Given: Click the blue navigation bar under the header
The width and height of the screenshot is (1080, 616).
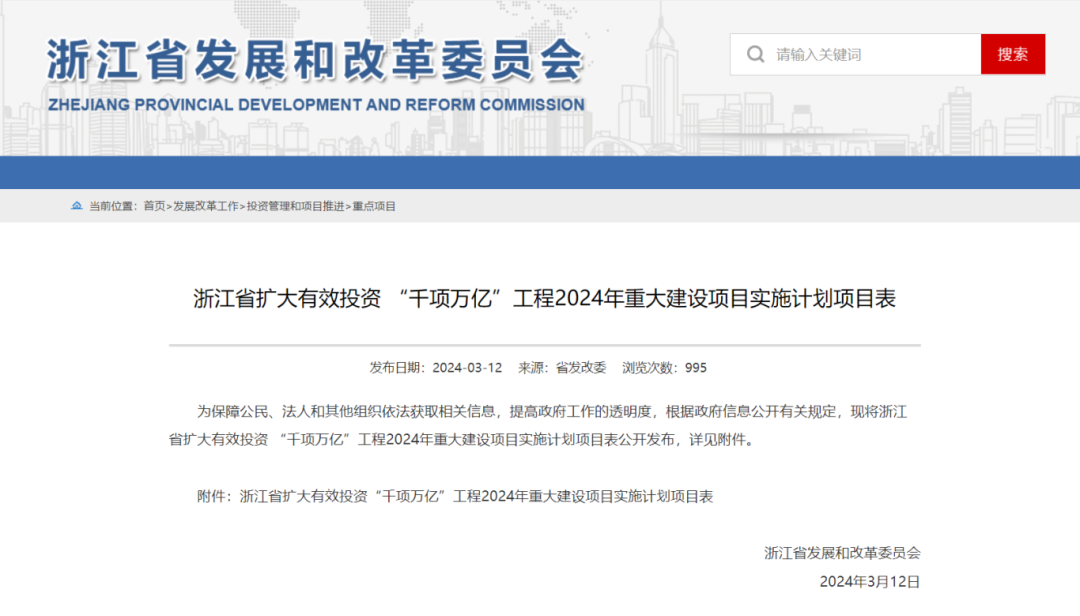Looking at the screenshot, I should point(540,172).
